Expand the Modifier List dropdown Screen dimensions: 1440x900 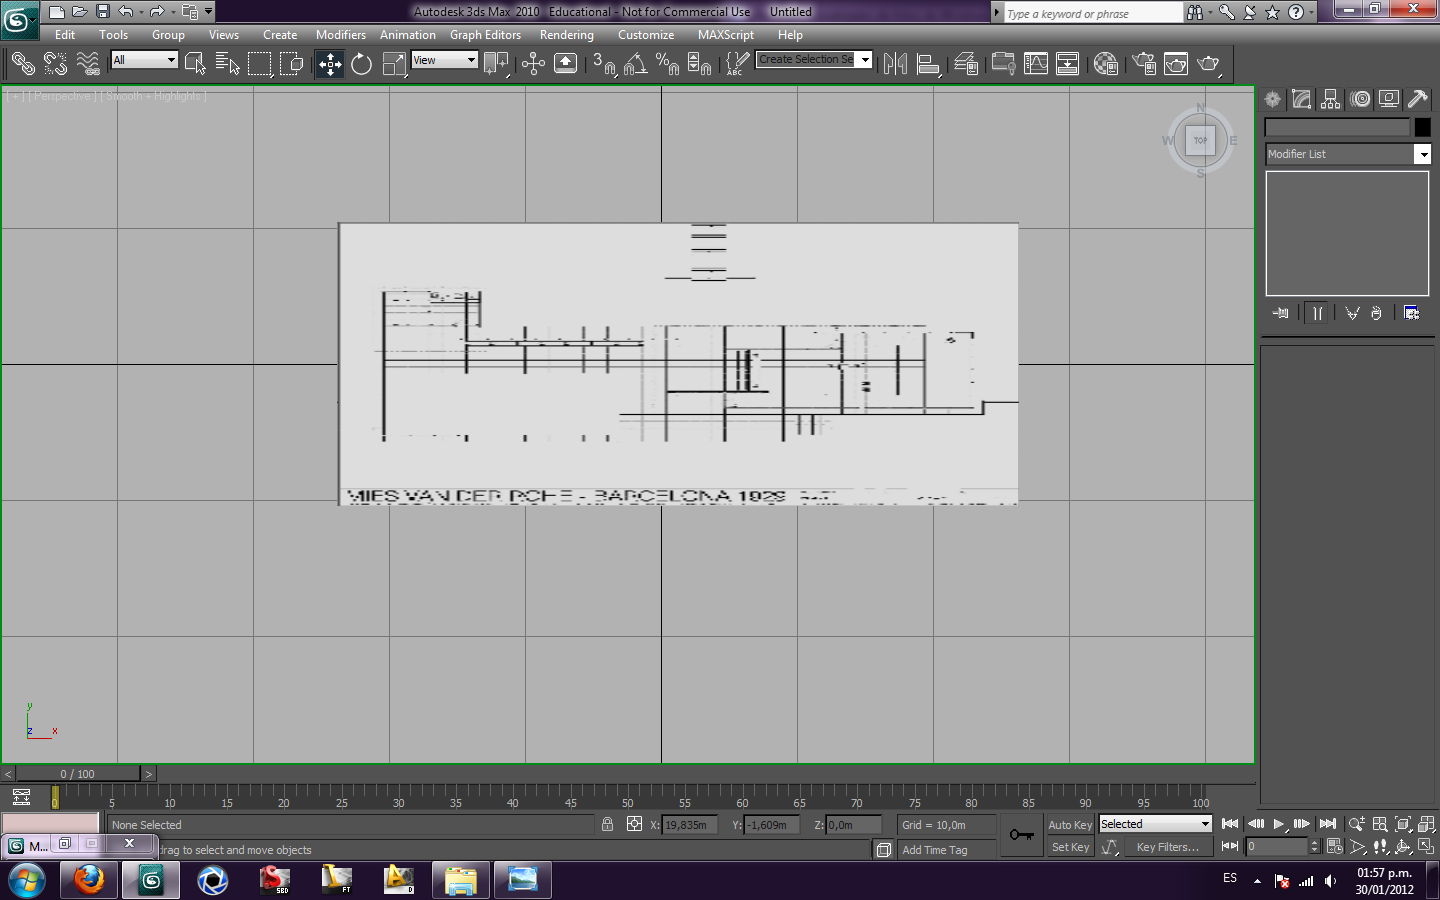point(1423,154)
